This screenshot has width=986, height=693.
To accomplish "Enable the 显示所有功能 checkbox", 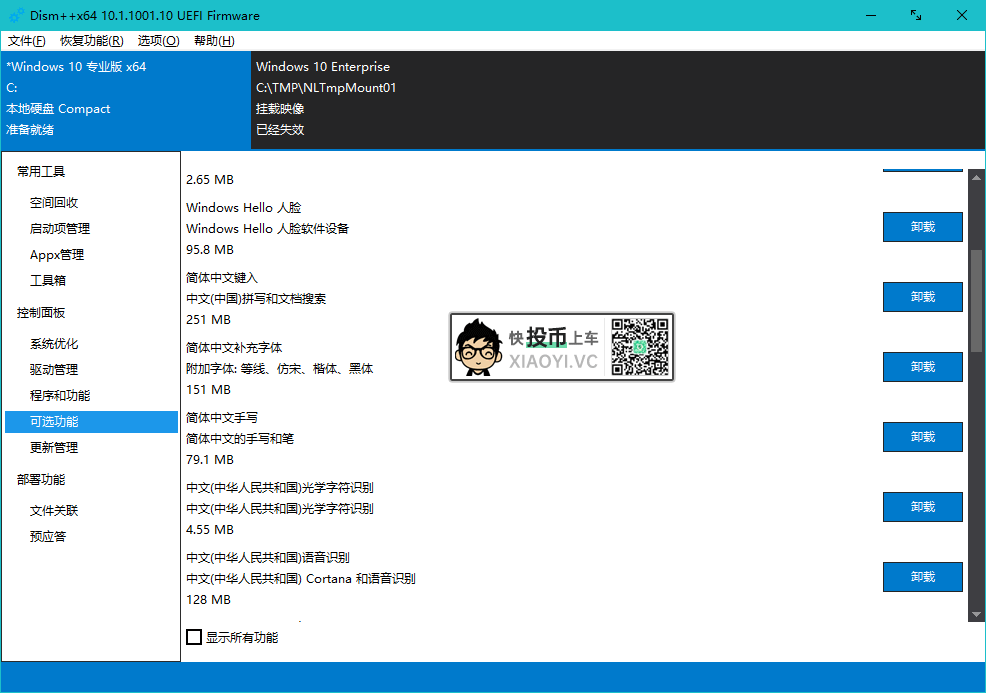I will (x=194, y=637).
